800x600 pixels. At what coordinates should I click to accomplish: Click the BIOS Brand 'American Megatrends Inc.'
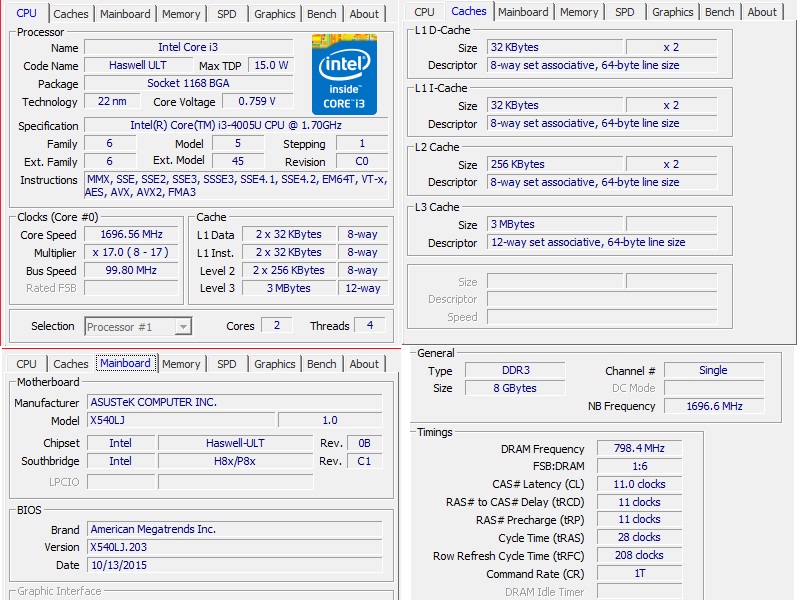tap(235, 530)
